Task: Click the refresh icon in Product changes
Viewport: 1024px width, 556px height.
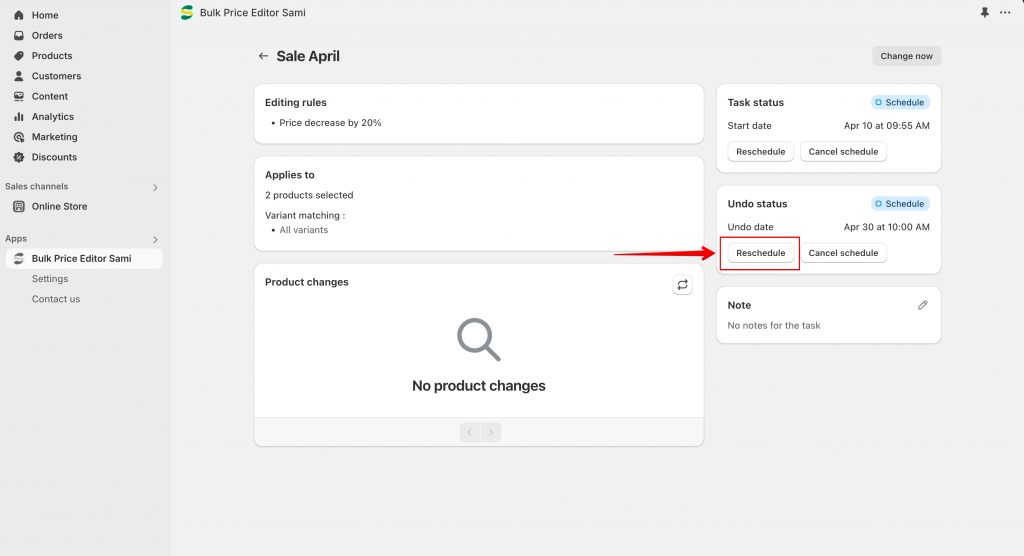Action: pos(682,285)
